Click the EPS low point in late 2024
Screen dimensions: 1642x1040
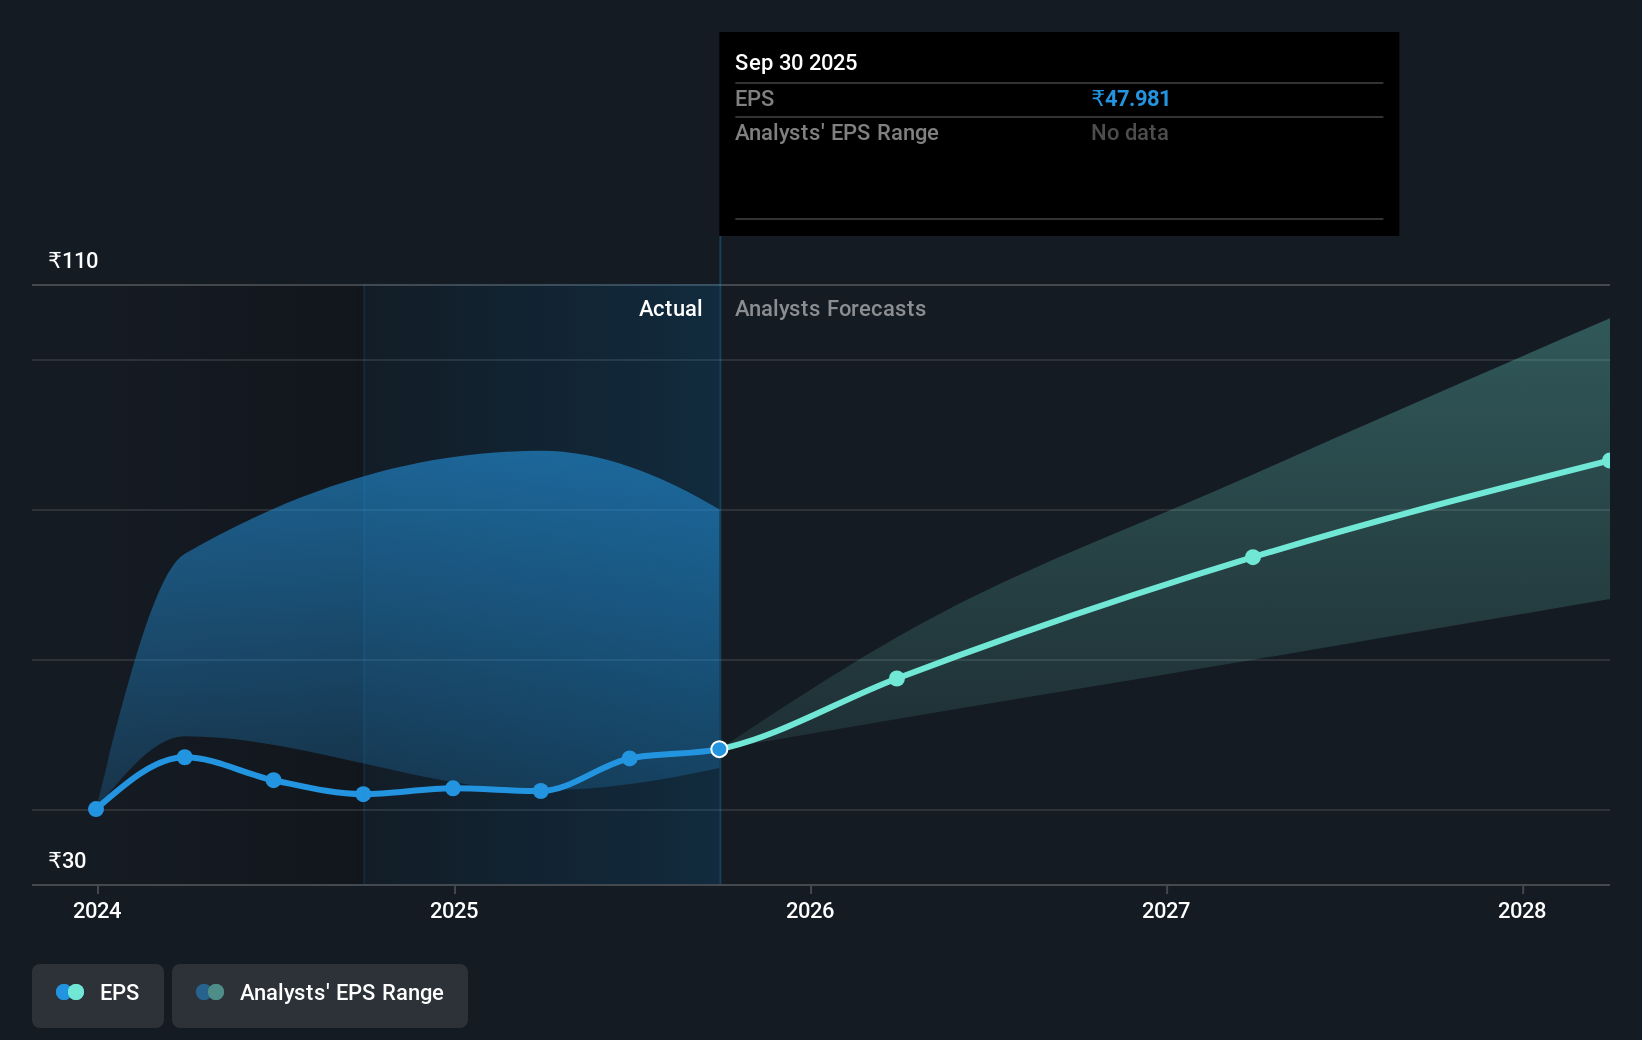point(364,794)
